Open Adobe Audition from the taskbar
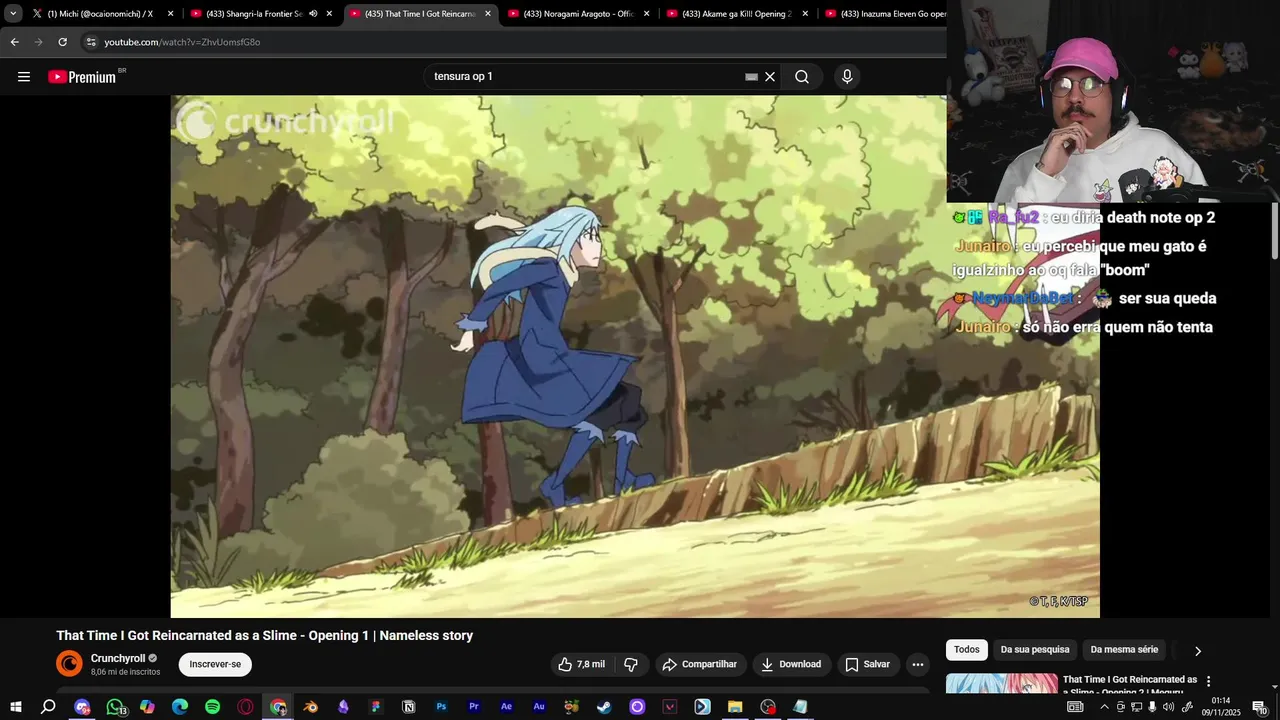 point(539,707)
